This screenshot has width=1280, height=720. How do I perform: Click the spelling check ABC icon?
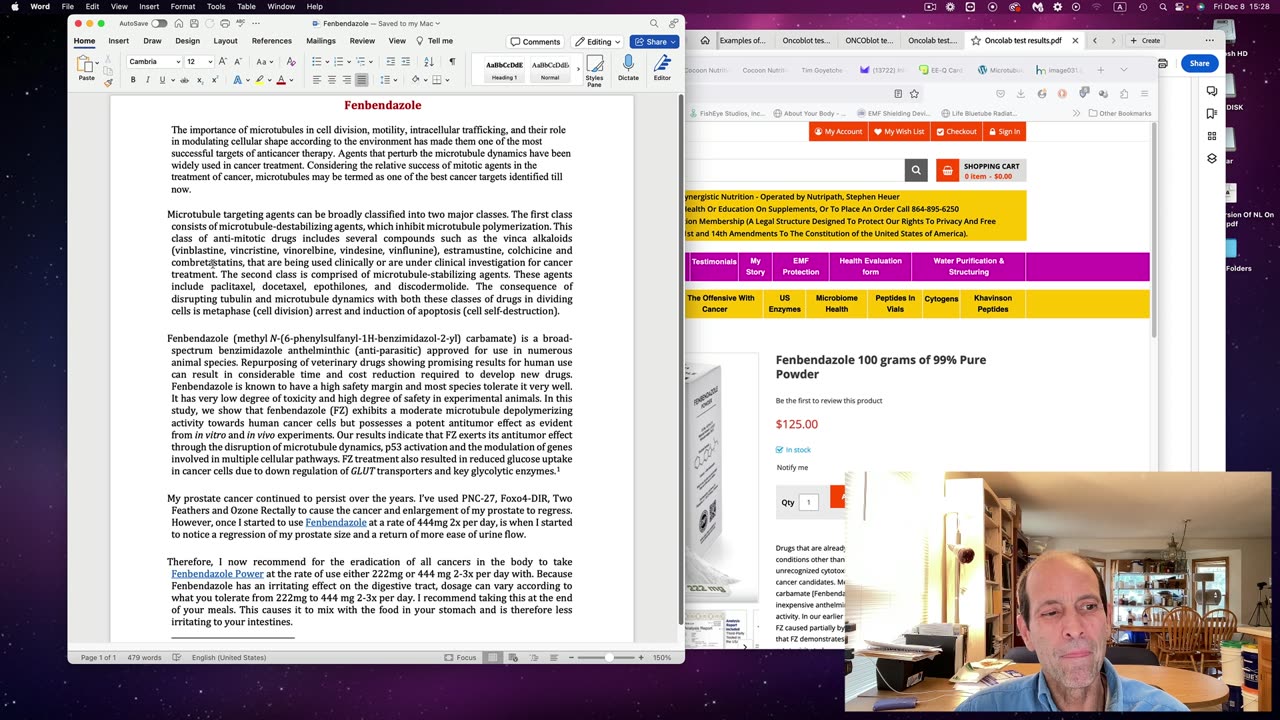[x=241, y=23]
